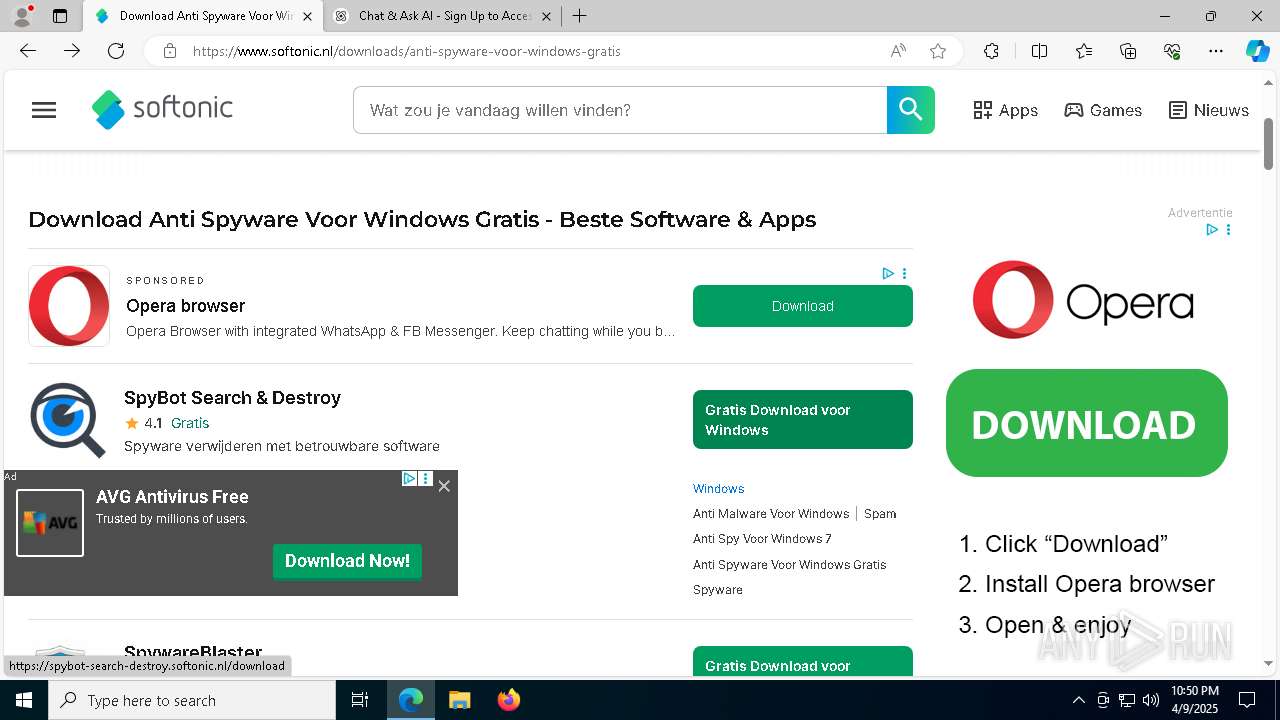
Task: Open the Tab actions menu icon
Action: coord(60,16)
